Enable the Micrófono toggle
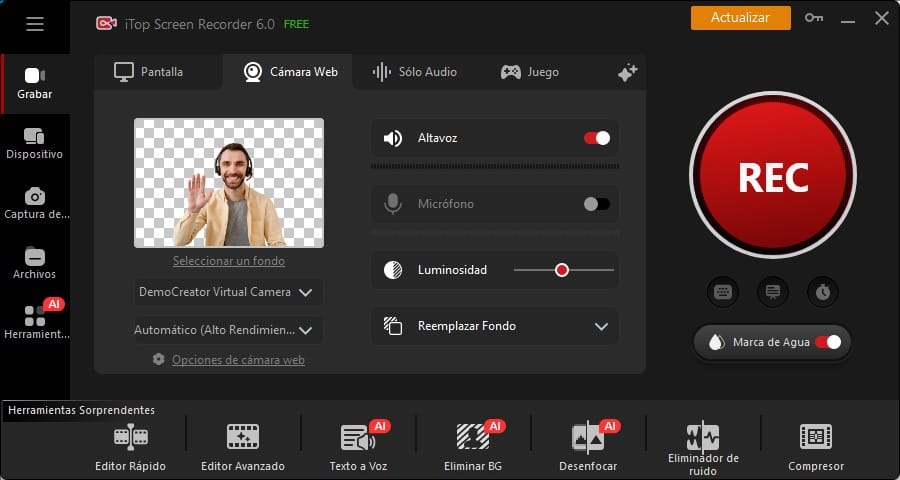The image size is (900, 480). pos(596,204)
